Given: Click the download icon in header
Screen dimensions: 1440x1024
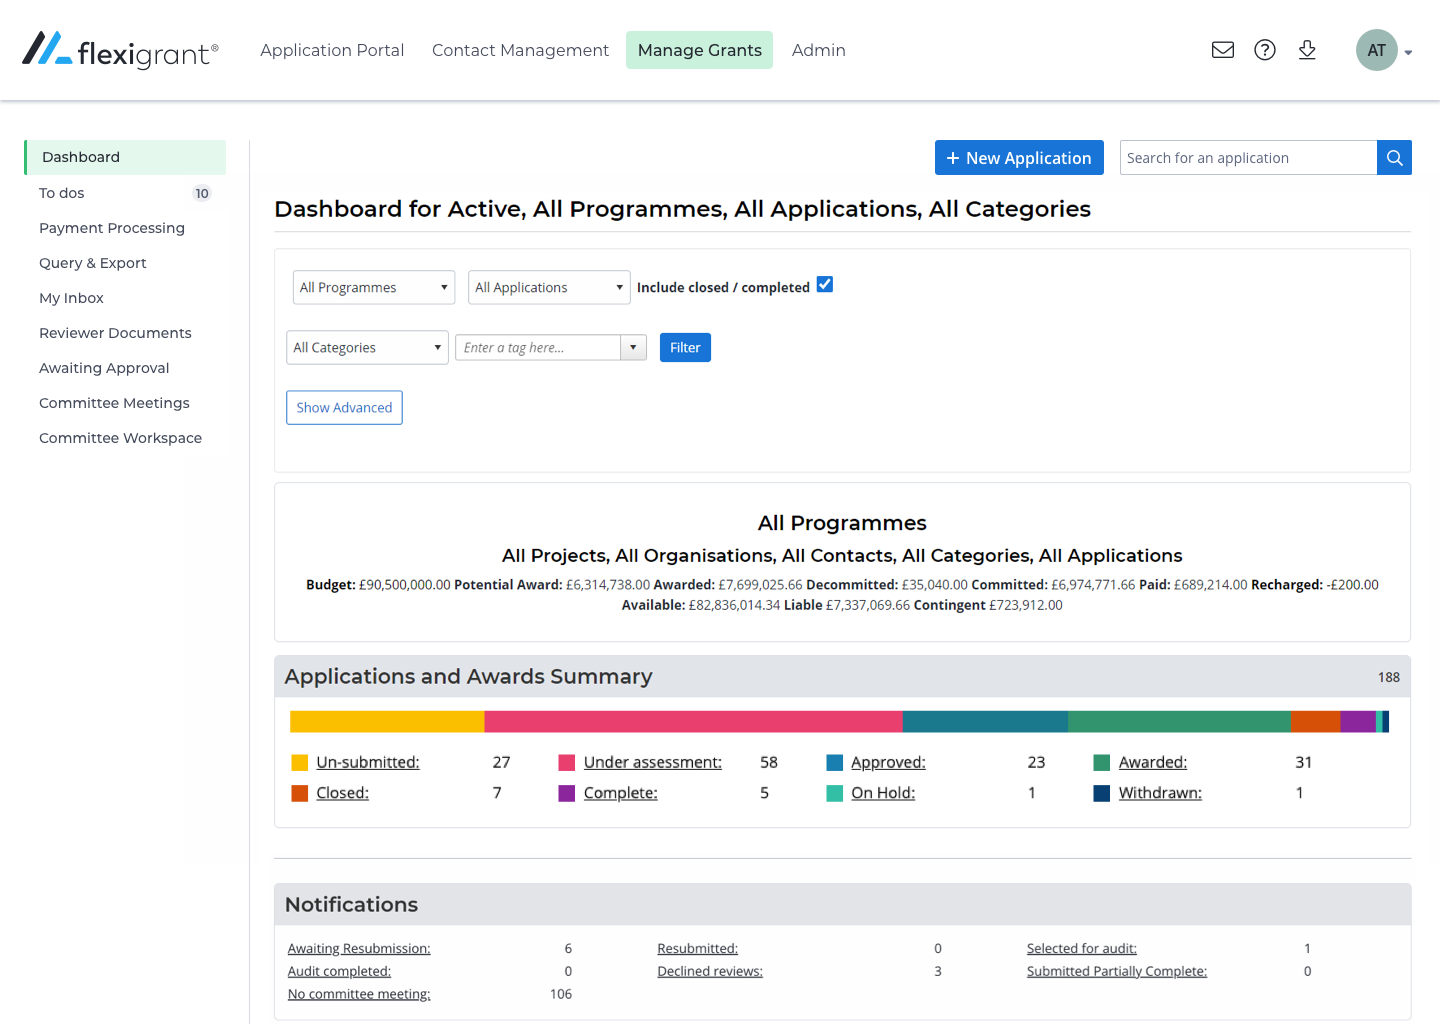Looking at the screenshot, I should click(x=1307, y=50).
